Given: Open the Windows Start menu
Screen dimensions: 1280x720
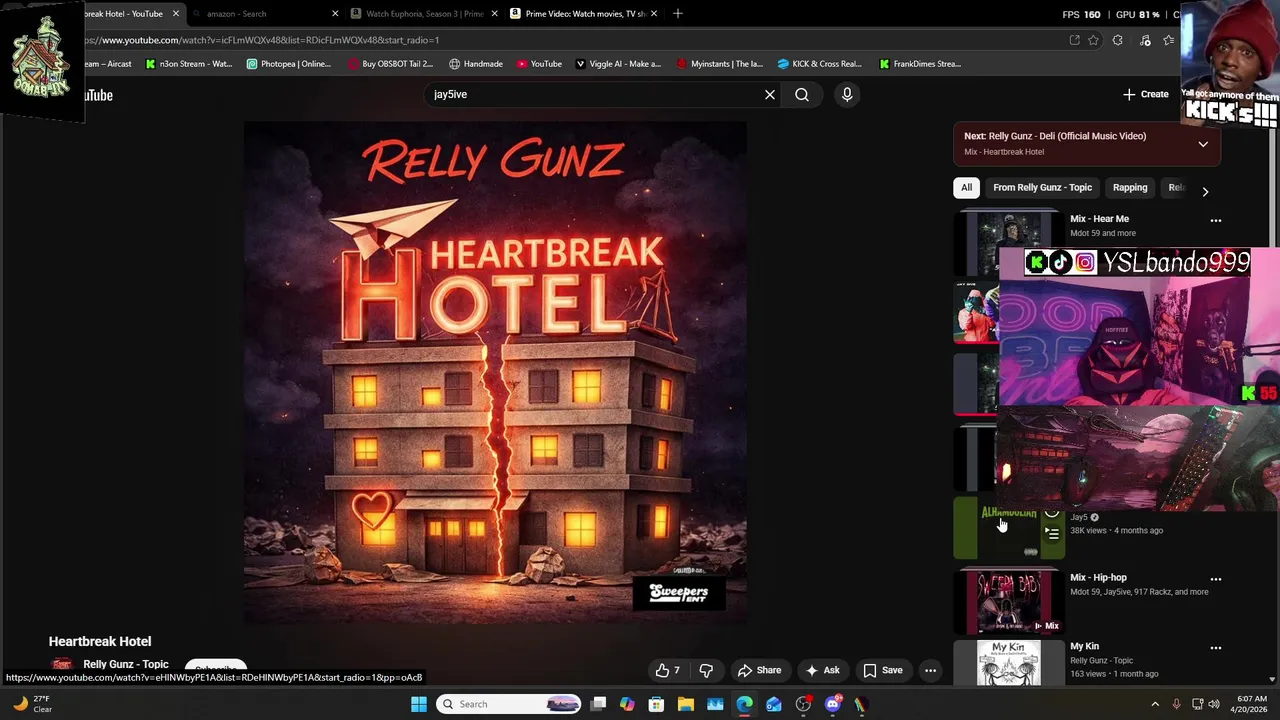Looking at the screenshot, I should tap(419, 704).
